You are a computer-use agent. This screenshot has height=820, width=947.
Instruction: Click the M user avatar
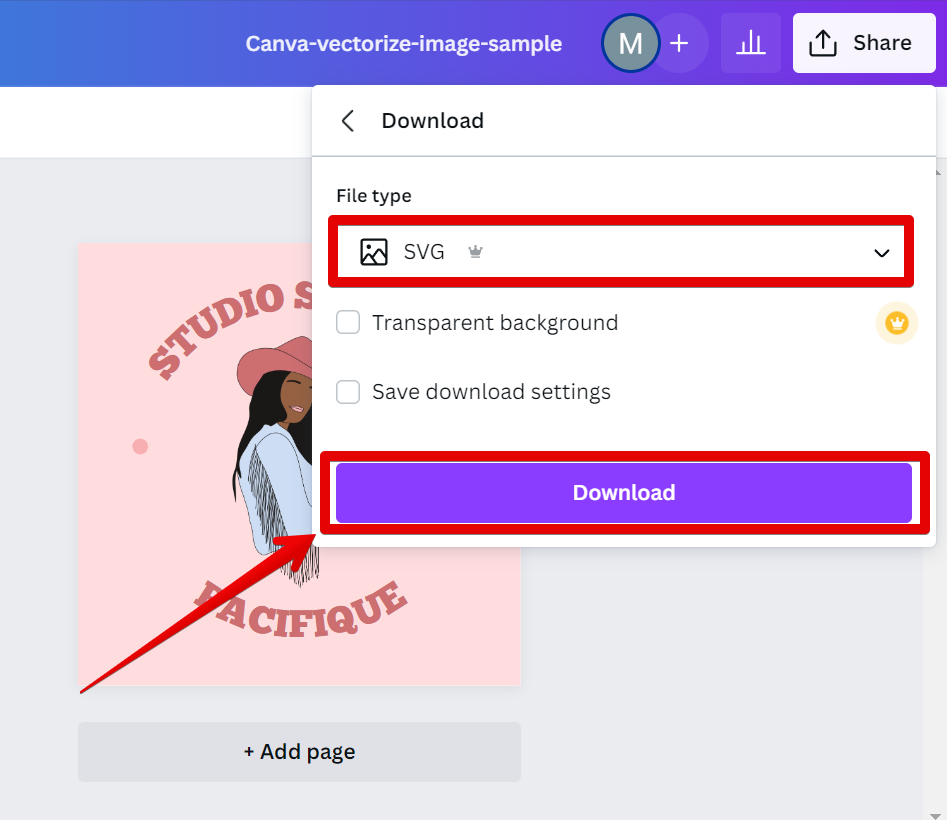coord(630,44)
